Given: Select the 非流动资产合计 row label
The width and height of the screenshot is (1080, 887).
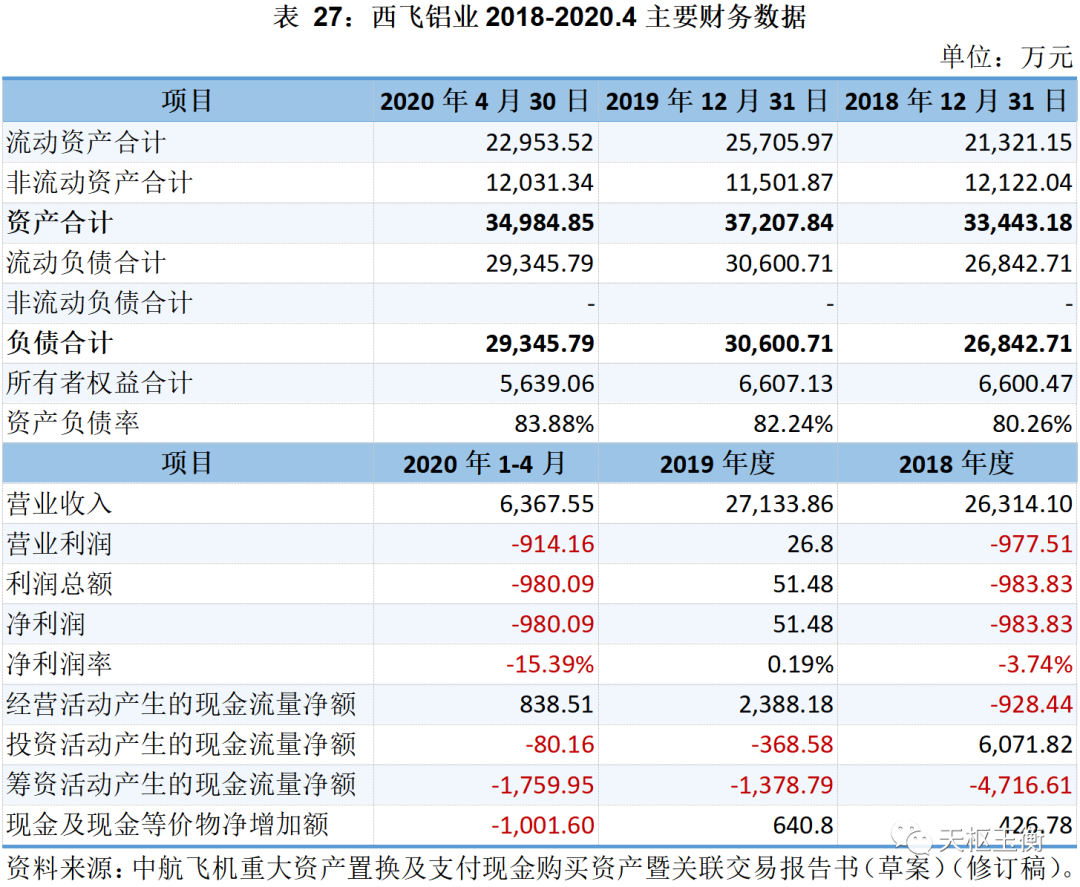Looking at the screenshot, I should click(x=99, y=183).
